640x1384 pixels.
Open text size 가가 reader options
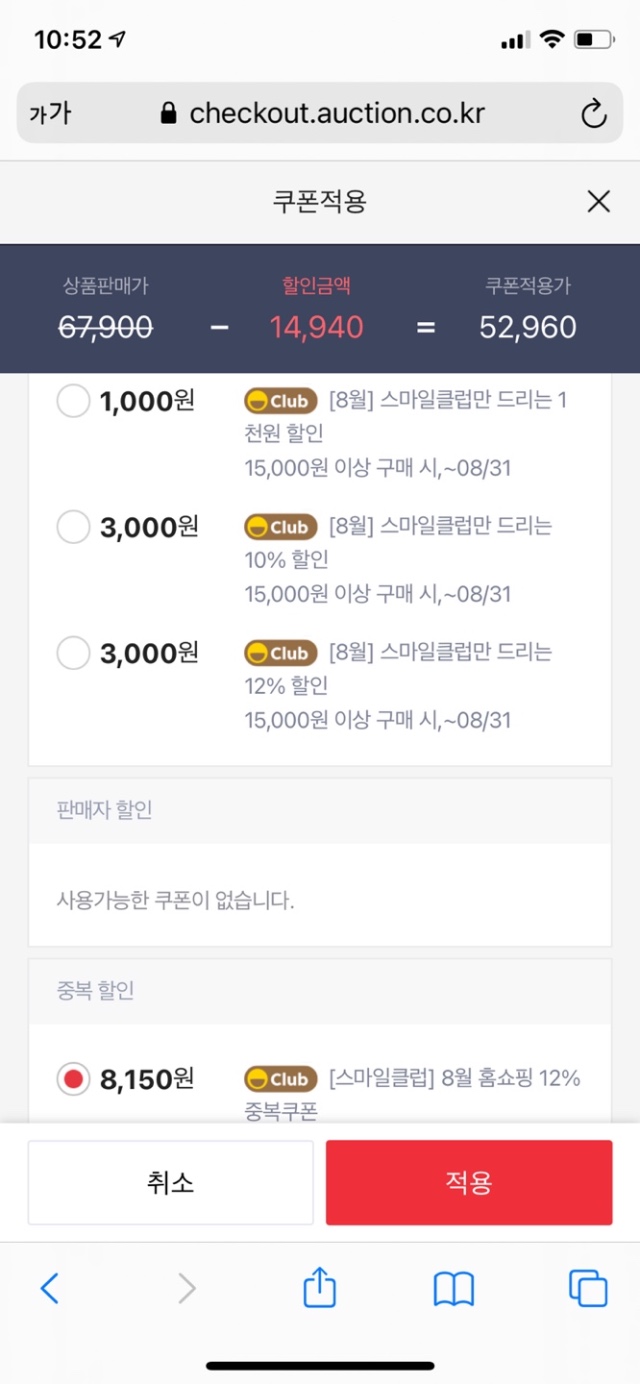coord(50,114)
